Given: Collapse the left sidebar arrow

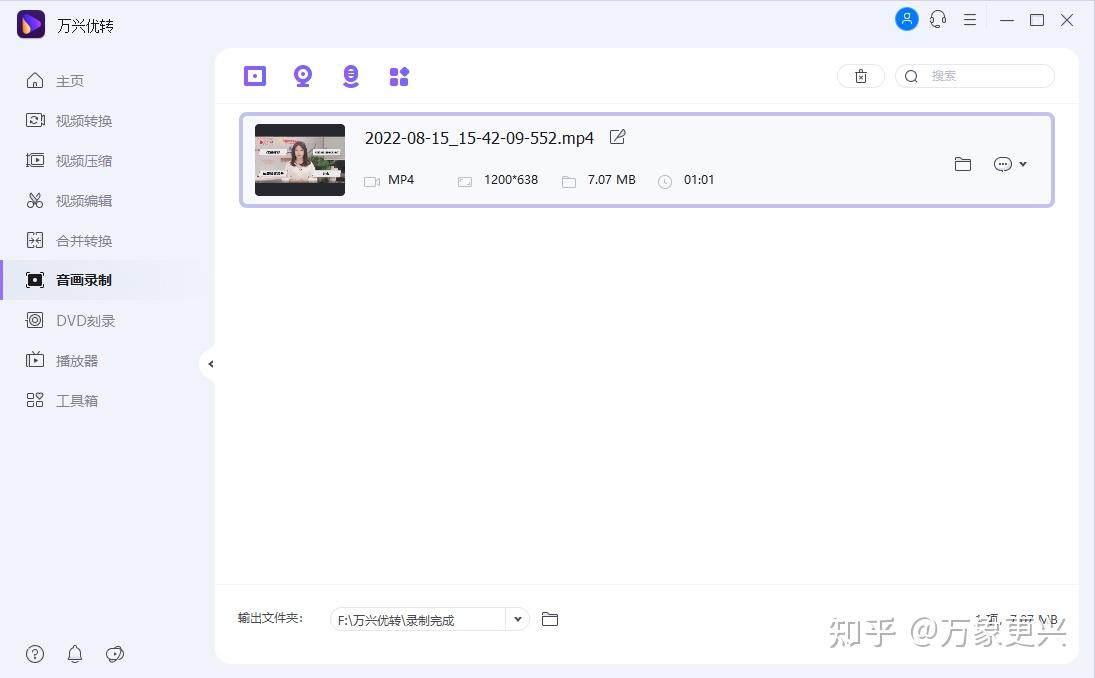Looking at the screenshot, I should (210, 364).
